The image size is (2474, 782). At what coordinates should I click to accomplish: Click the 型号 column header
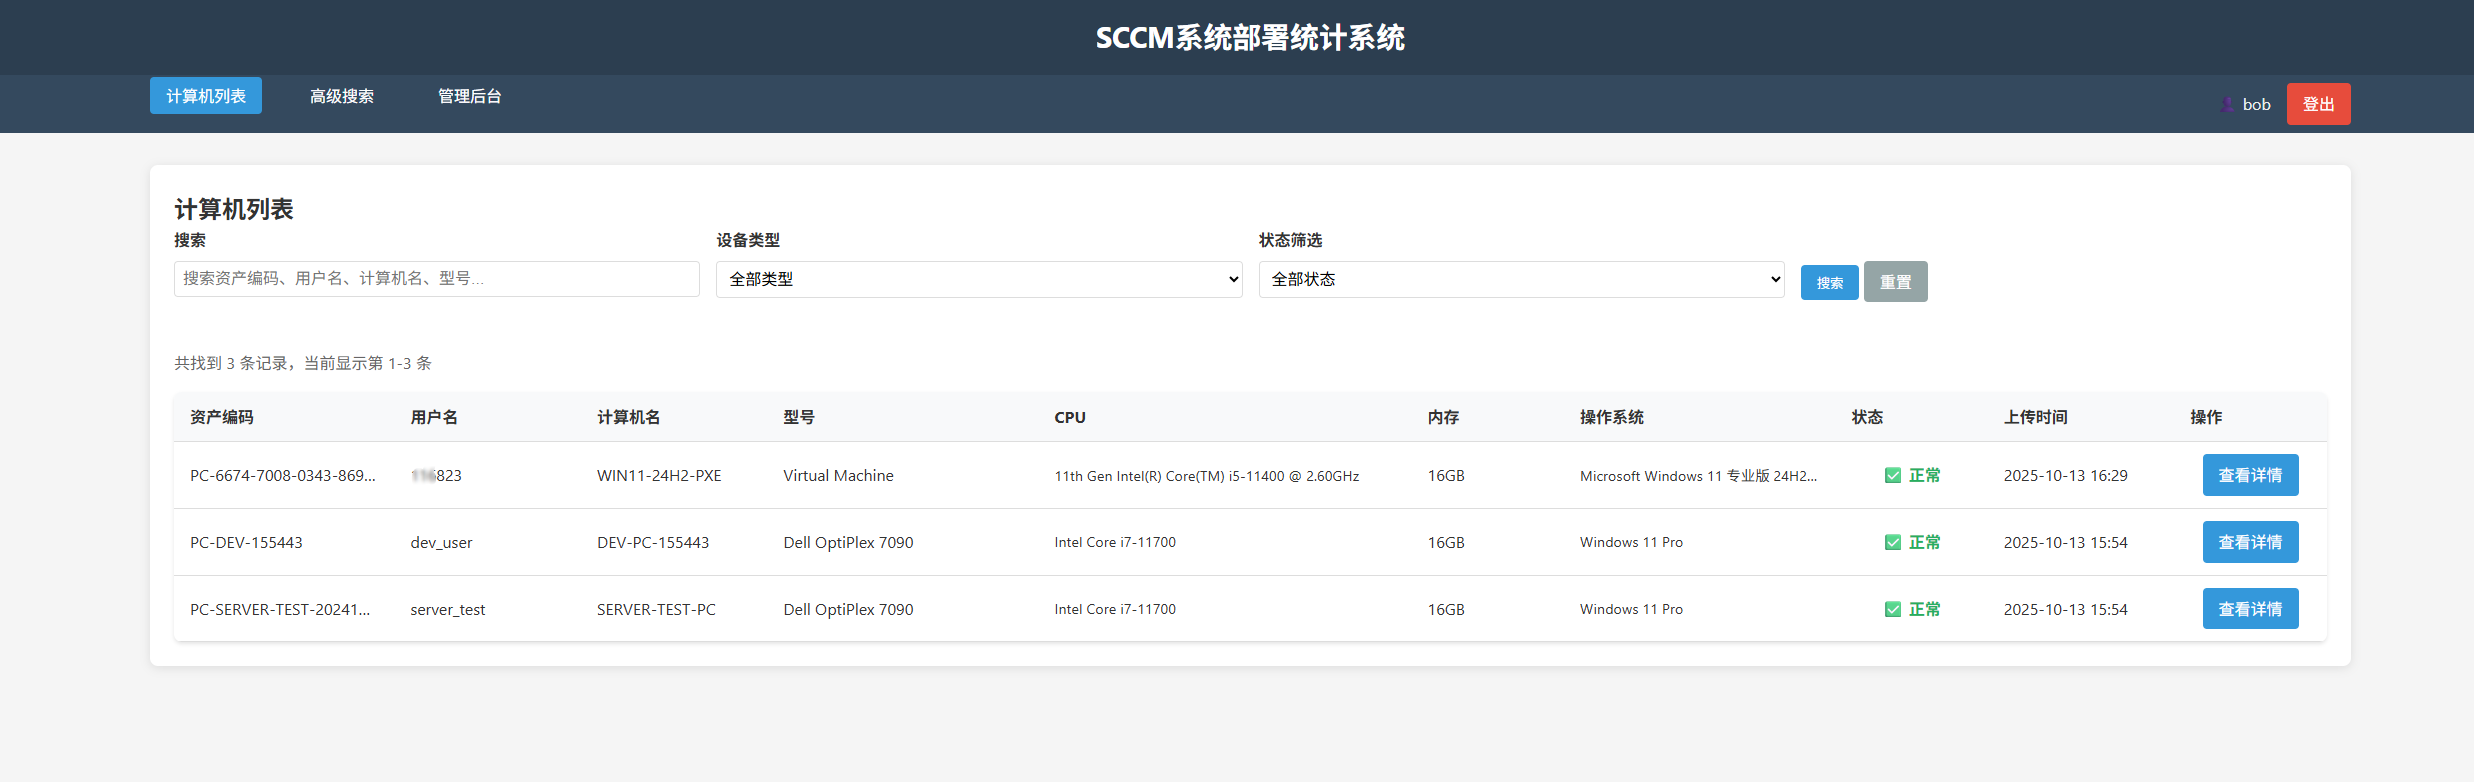pyautogui.click(x=799, y=417)
